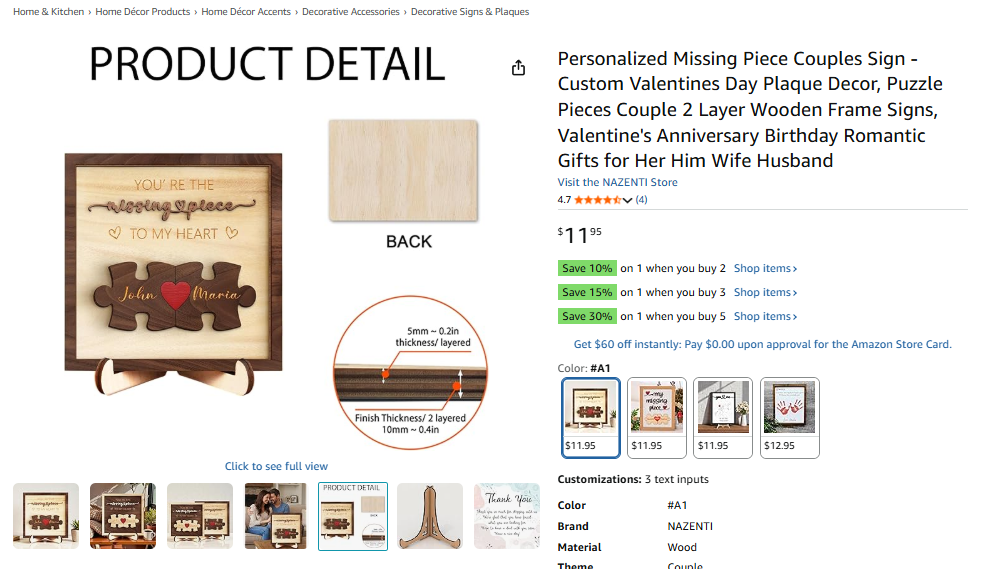View the wooden stand thumbnail
Image resolution: width=988 pixels, height=569 pixels.
click(x=430, y=516)
